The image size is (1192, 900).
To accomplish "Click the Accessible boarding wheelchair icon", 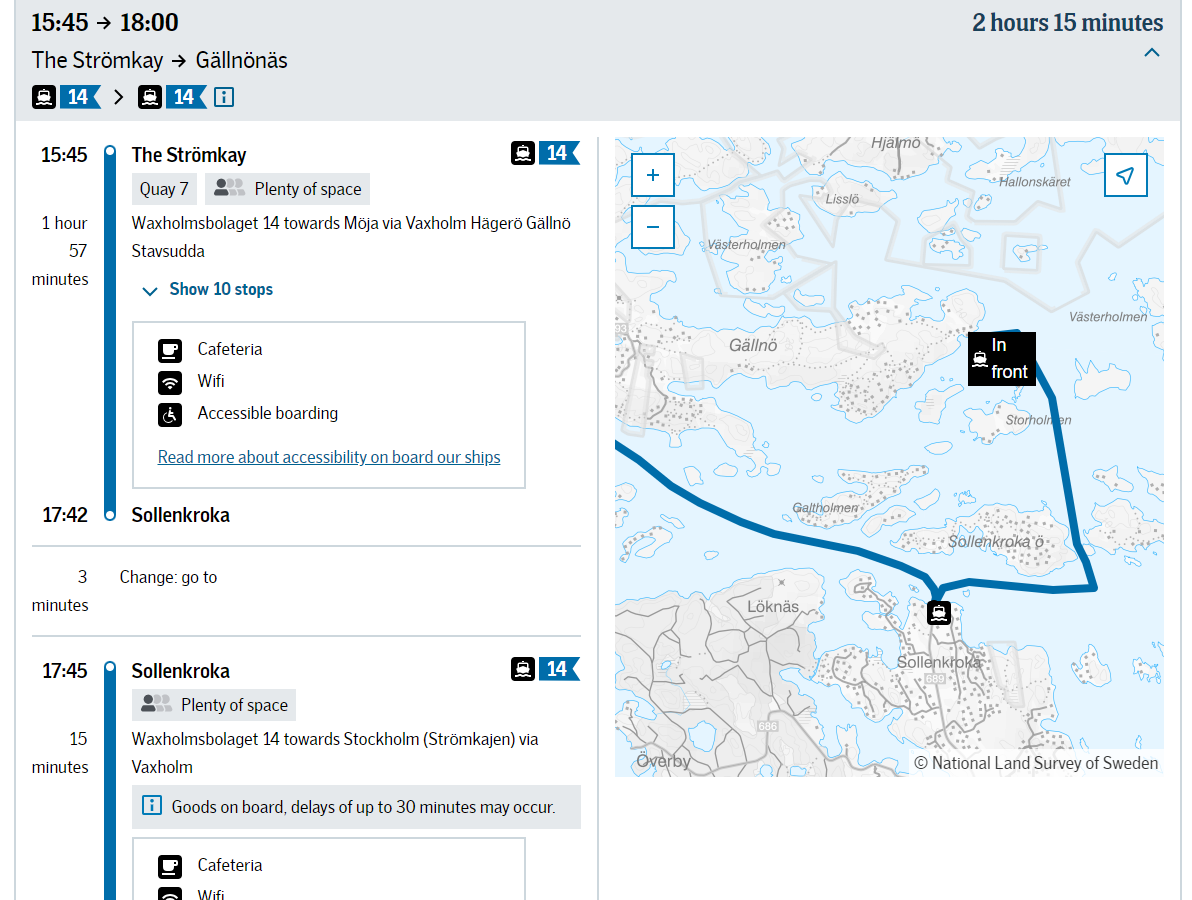I will pyautogui.click(x=170, y=414).
